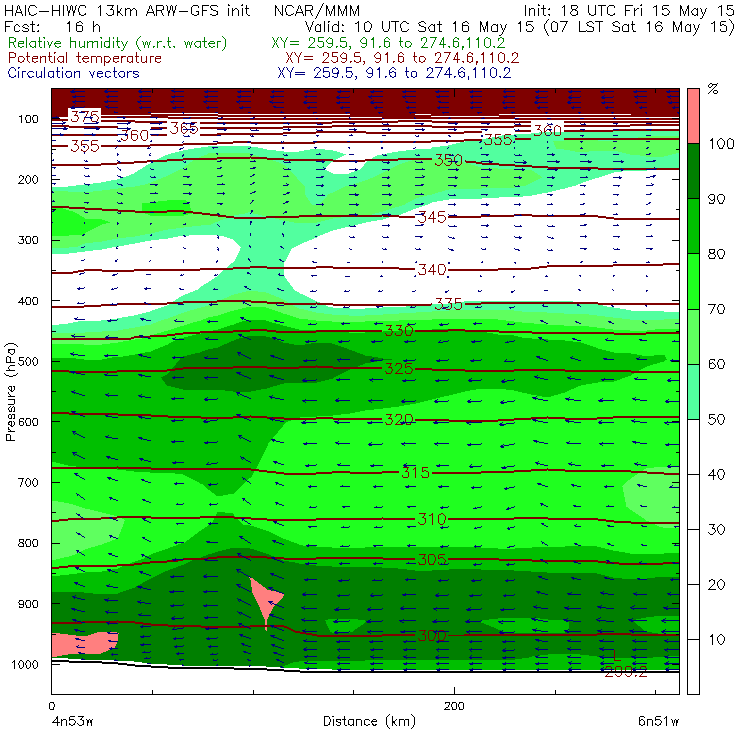Click the '%' unit label above colorbar

click(x=713, y=89)
